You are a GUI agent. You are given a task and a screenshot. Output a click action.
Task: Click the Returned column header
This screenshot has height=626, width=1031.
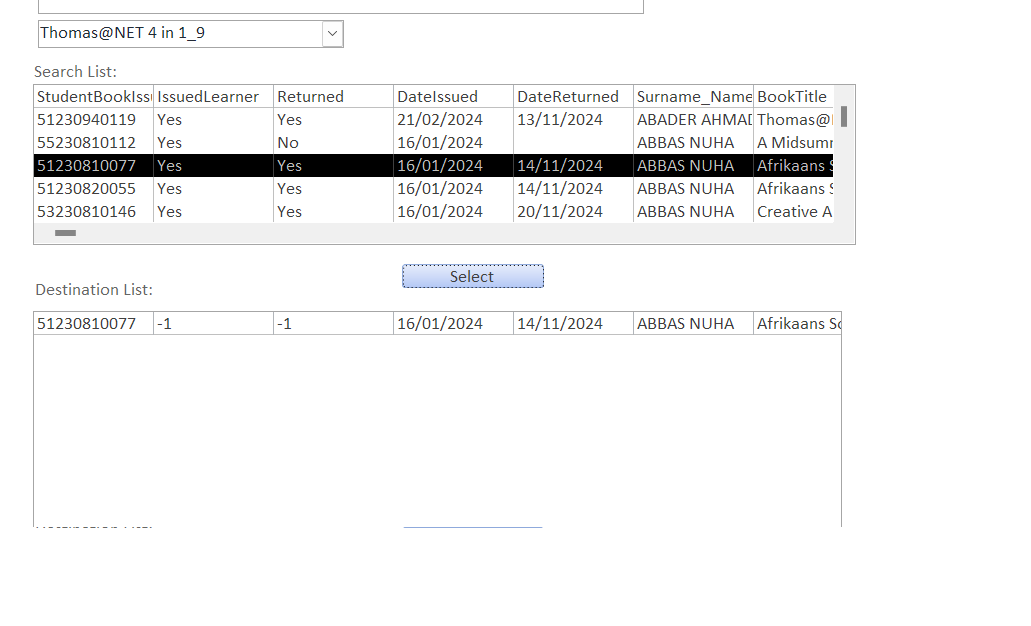[x=333, y=97]
